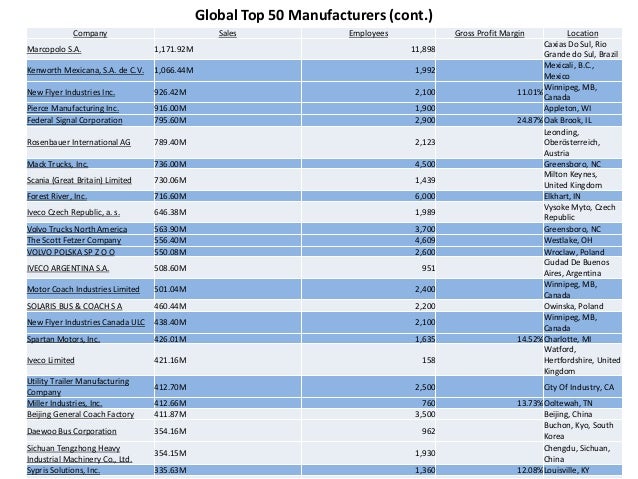Select the 6,000 employees value
638x479 pixels.
click(x=425, y=196)
